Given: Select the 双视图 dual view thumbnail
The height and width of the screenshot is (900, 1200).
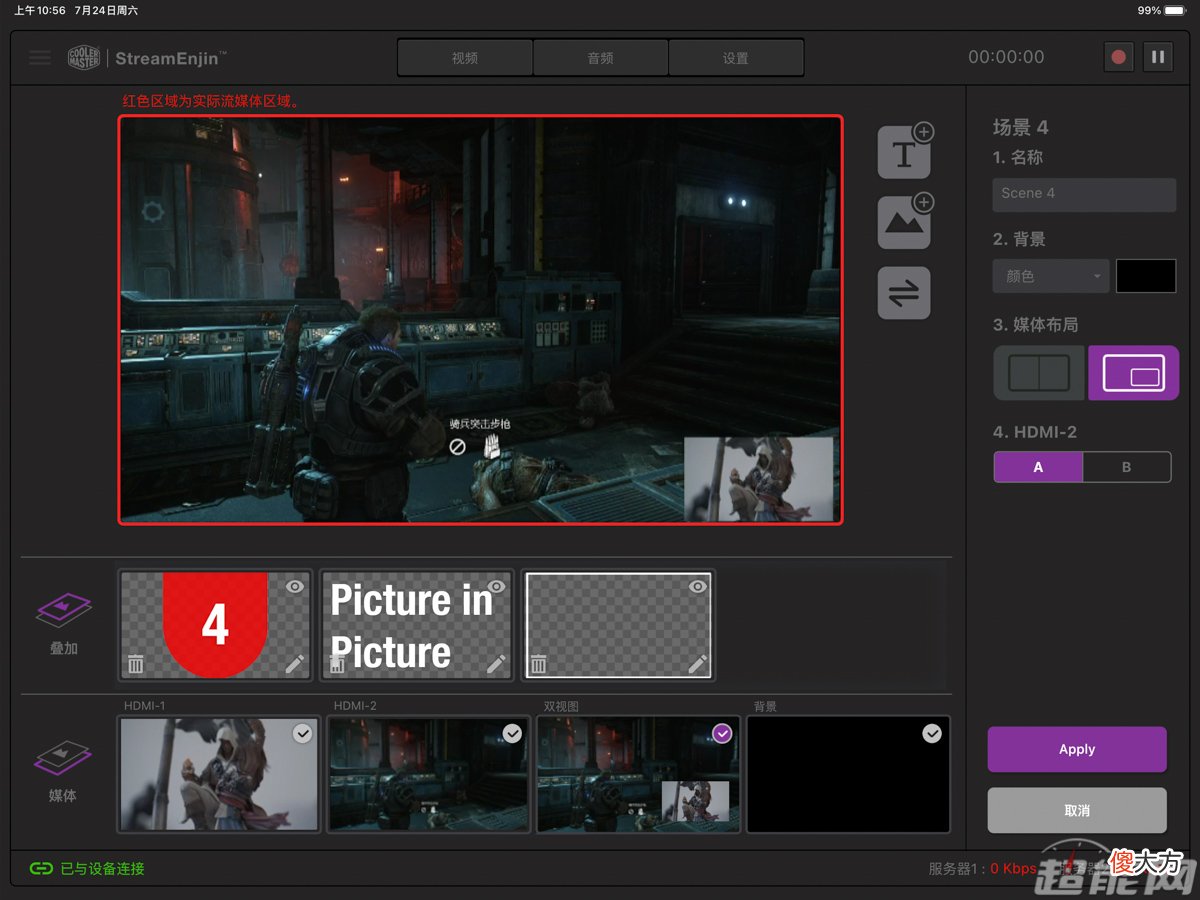Looking at the screenshot, I should click(x=639, y=774).
